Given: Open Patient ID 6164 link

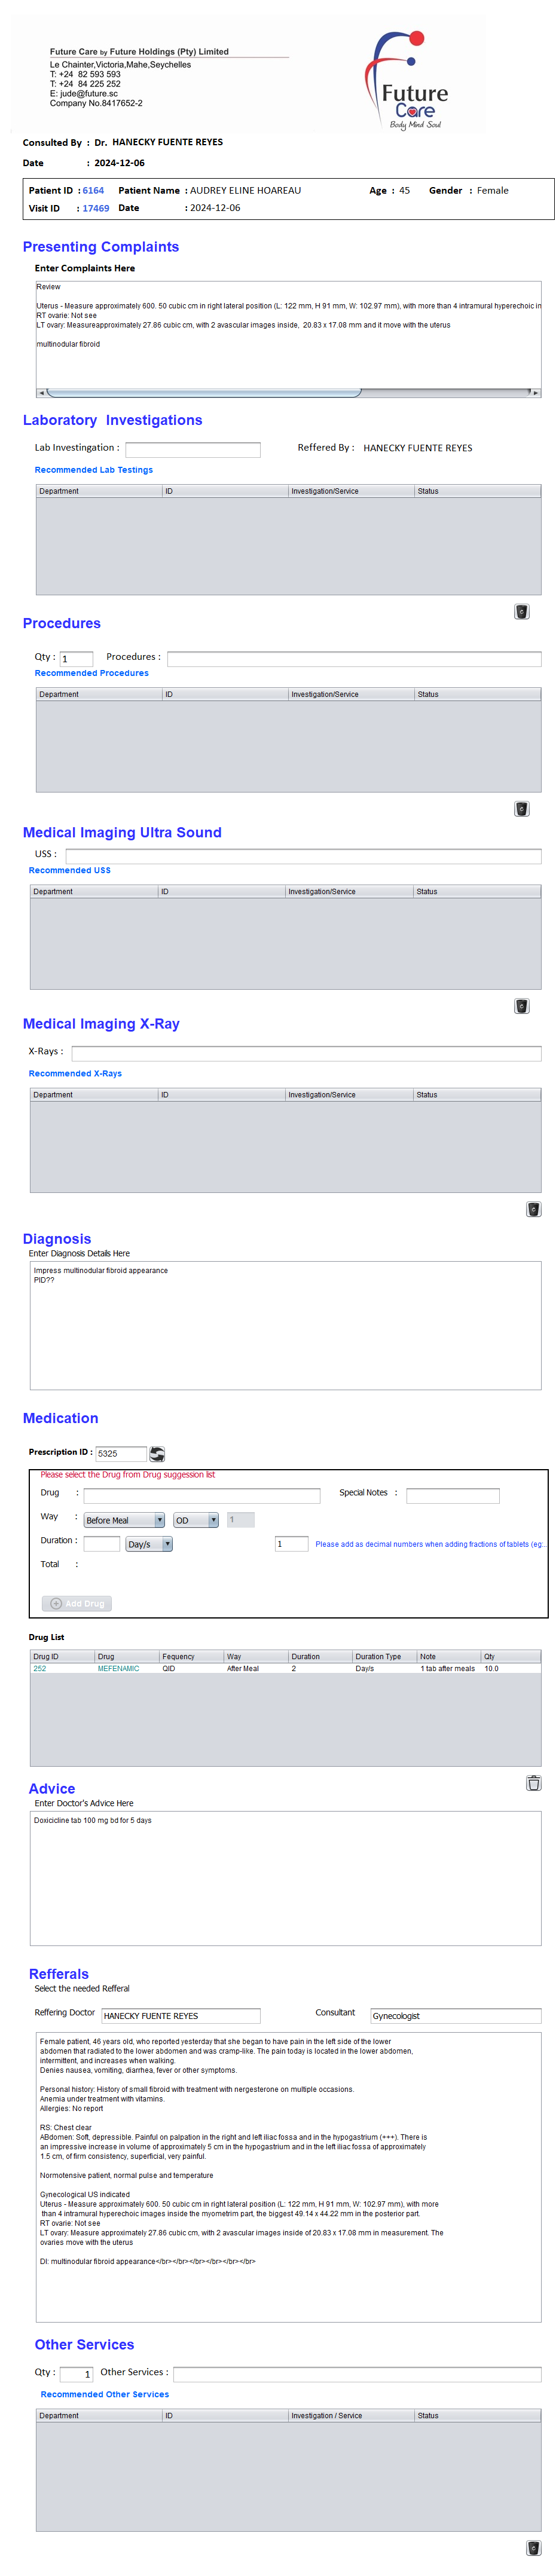Looking at the screenshot, I should [93, 190].
